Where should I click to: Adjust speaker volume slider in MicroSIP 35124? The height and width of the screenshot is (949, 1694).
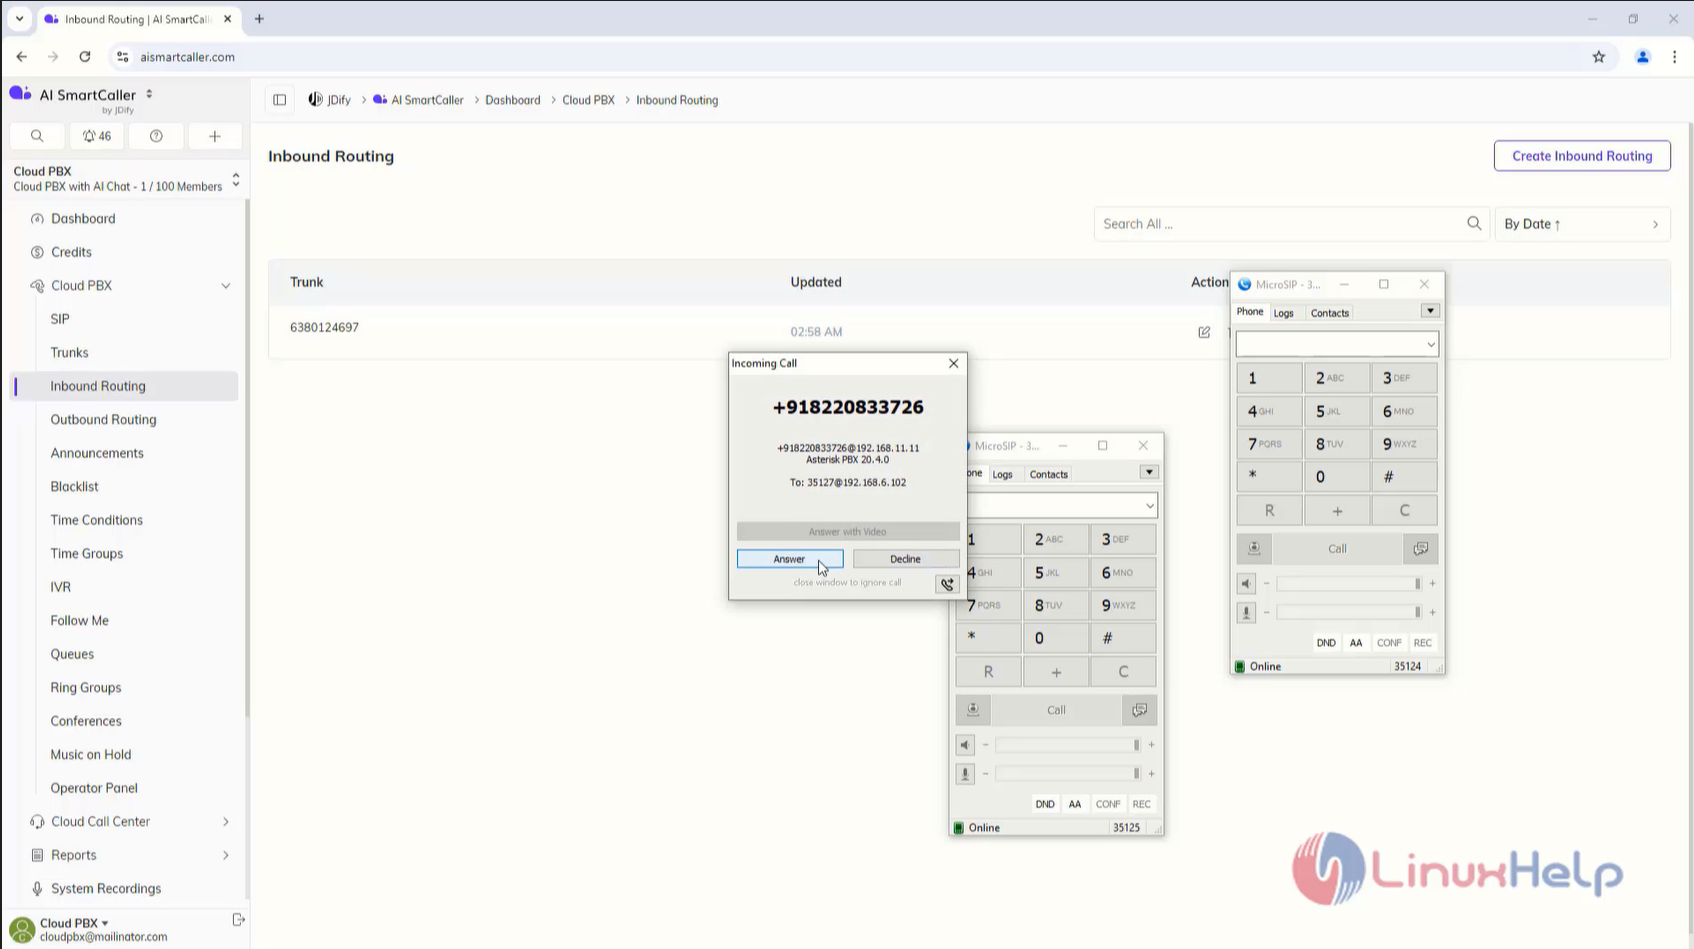pos(1349,584)
